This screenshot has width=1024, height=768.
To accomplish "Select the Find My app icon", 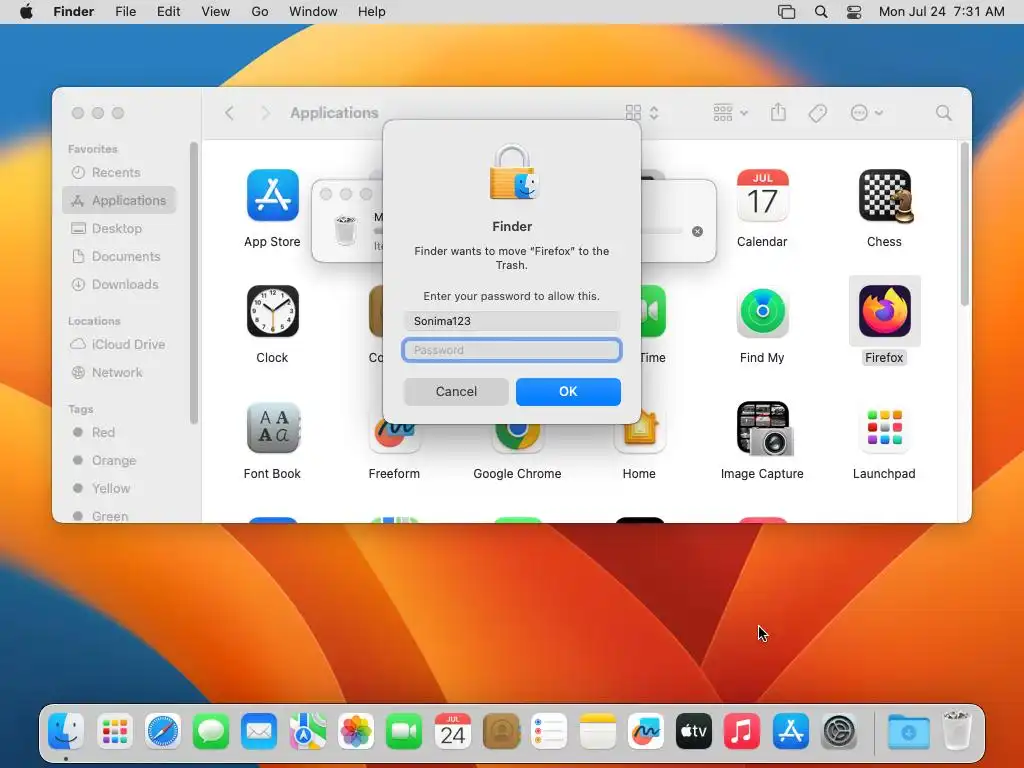I will click(762, 312).
